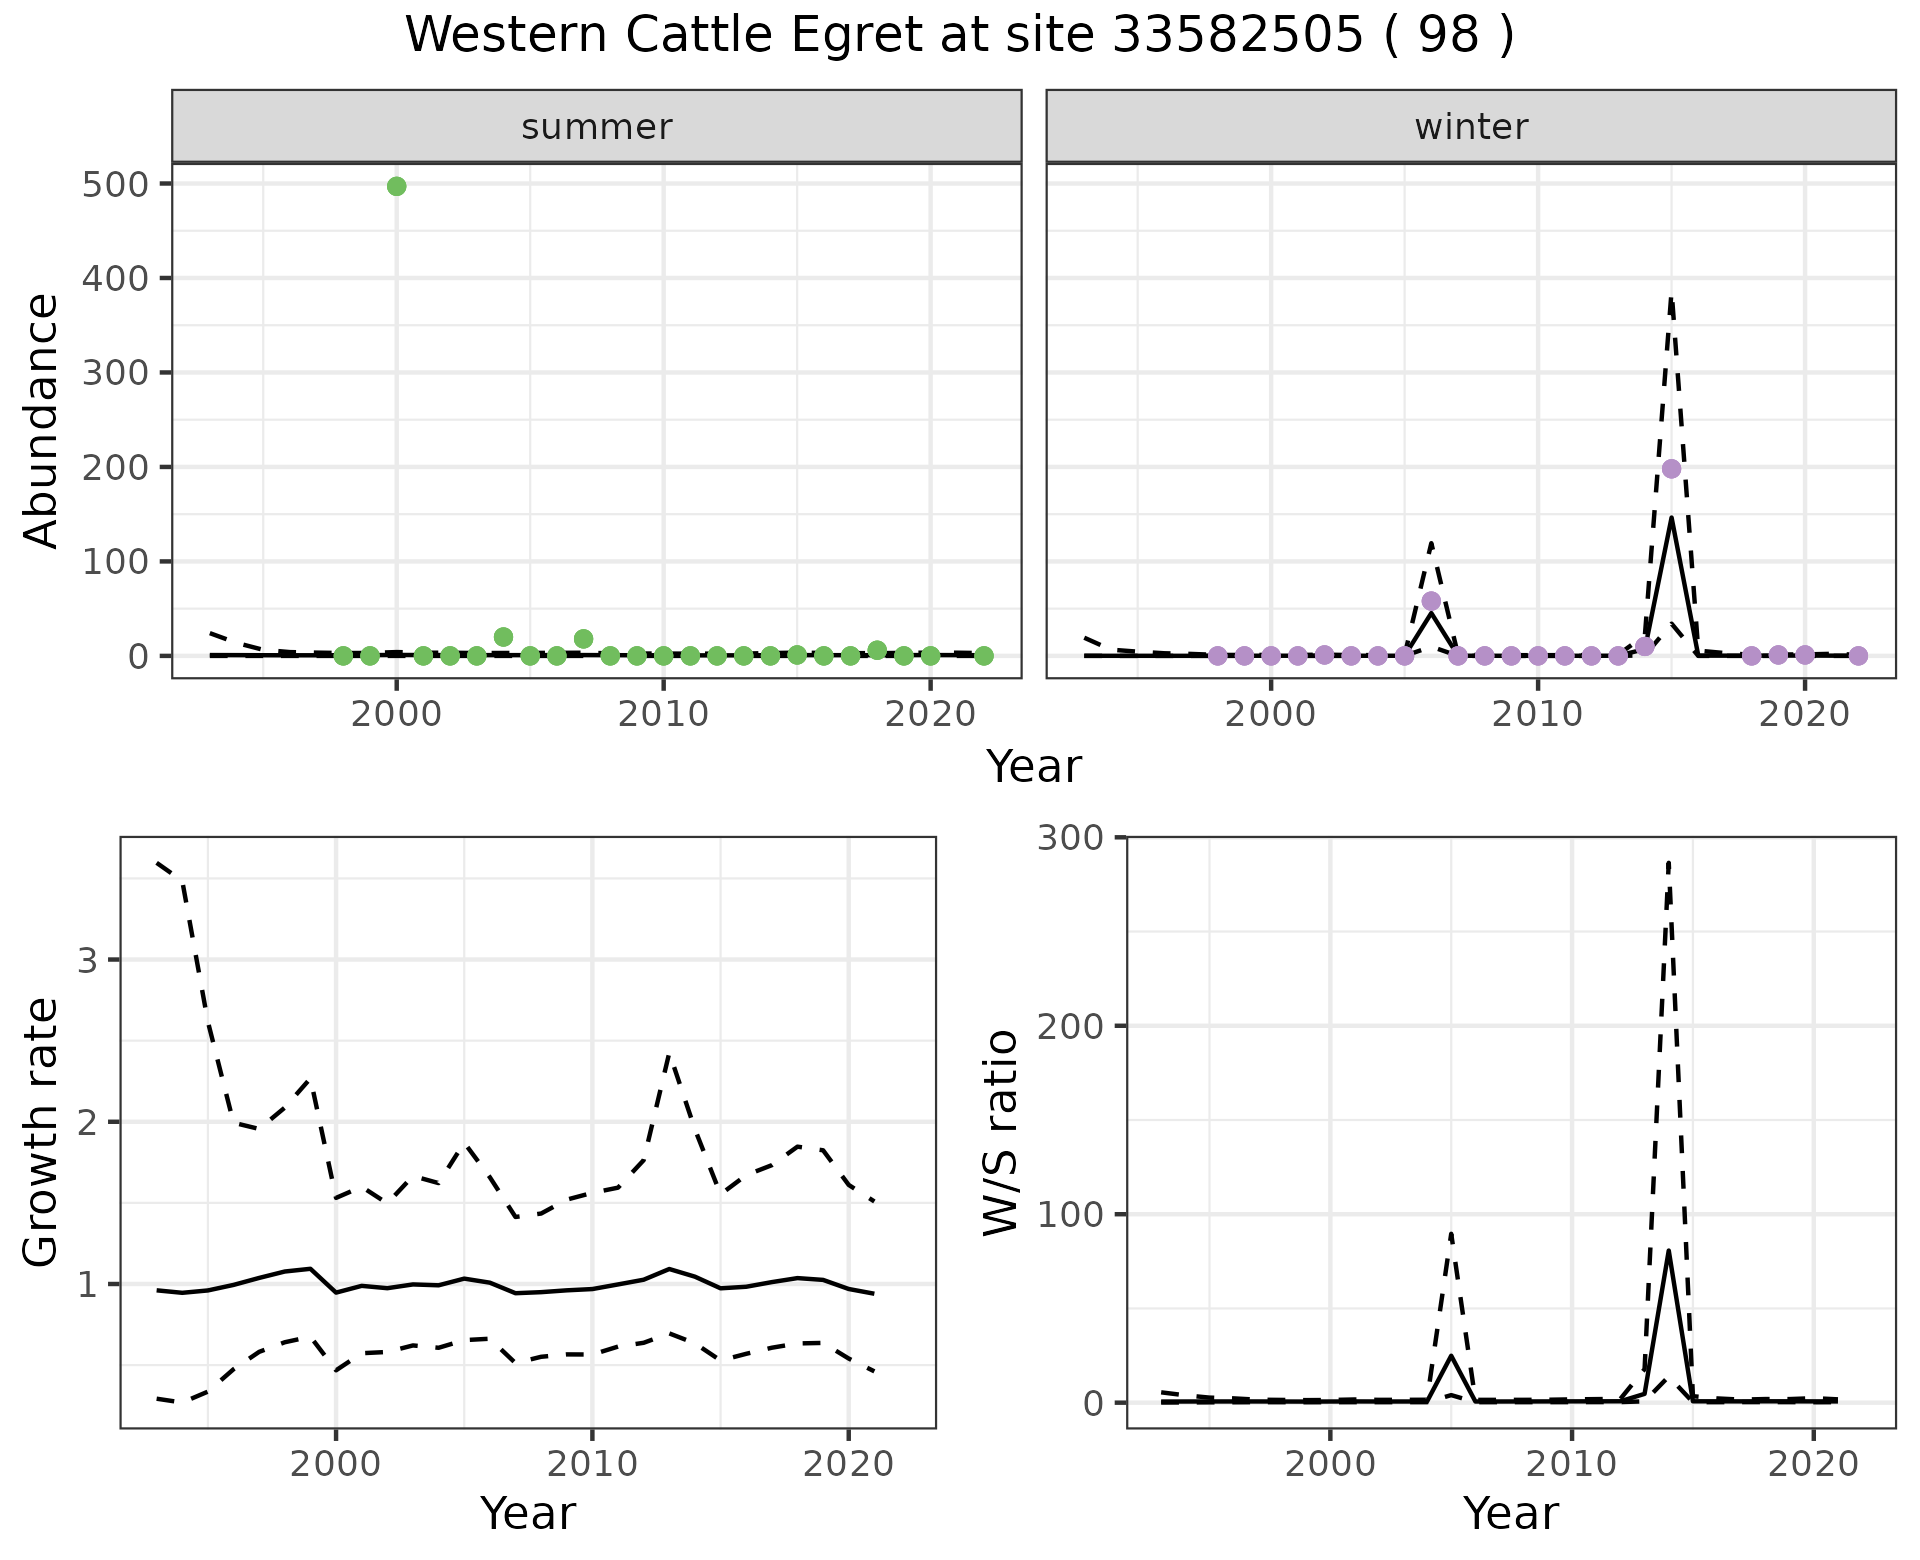Click the Abundance y-axis label
The height and width of the screenshot is (1560, 1920).
(42, 420)
